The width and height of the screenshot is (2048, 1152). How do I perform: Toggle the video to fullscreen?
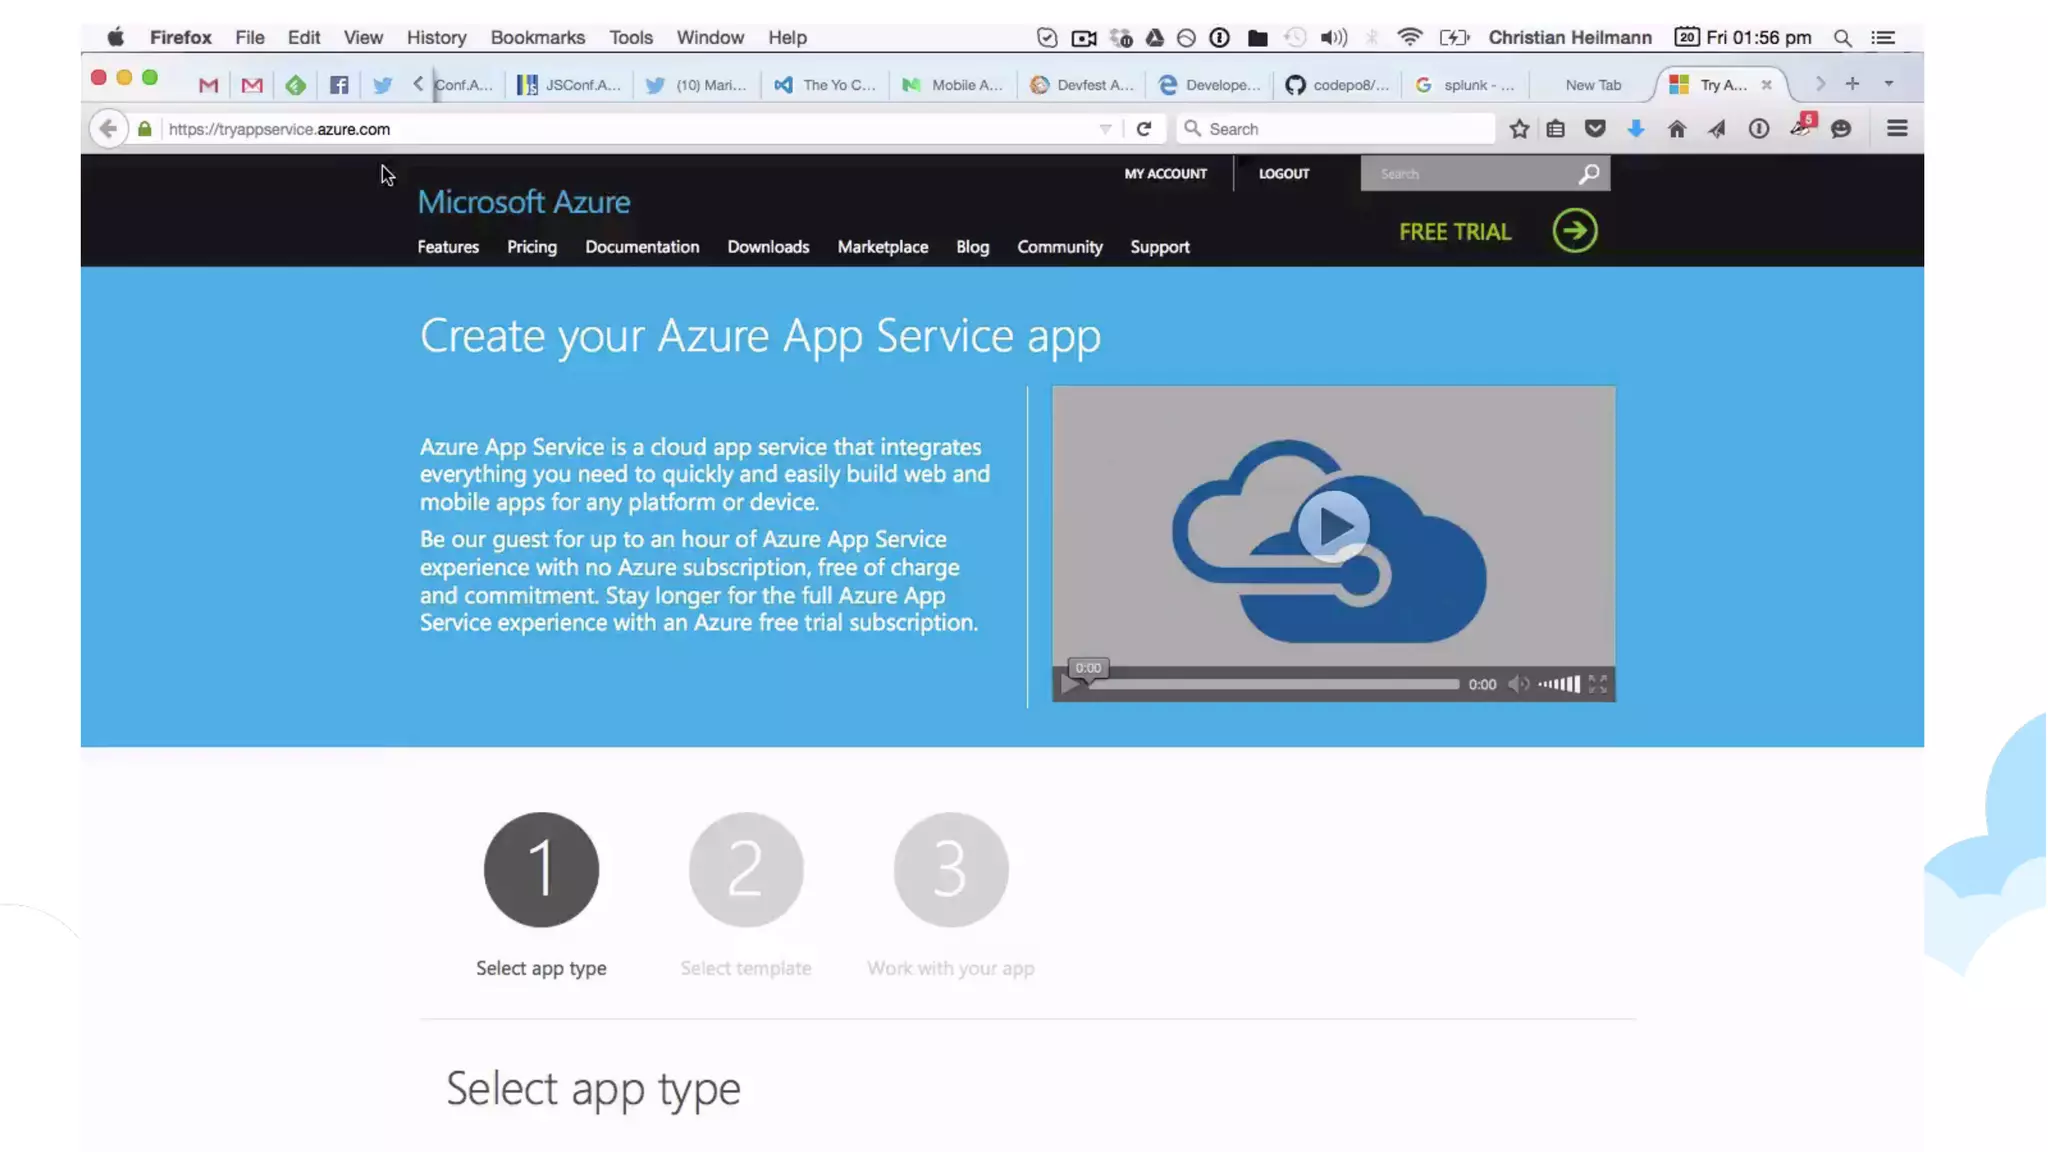(1598, 684)
